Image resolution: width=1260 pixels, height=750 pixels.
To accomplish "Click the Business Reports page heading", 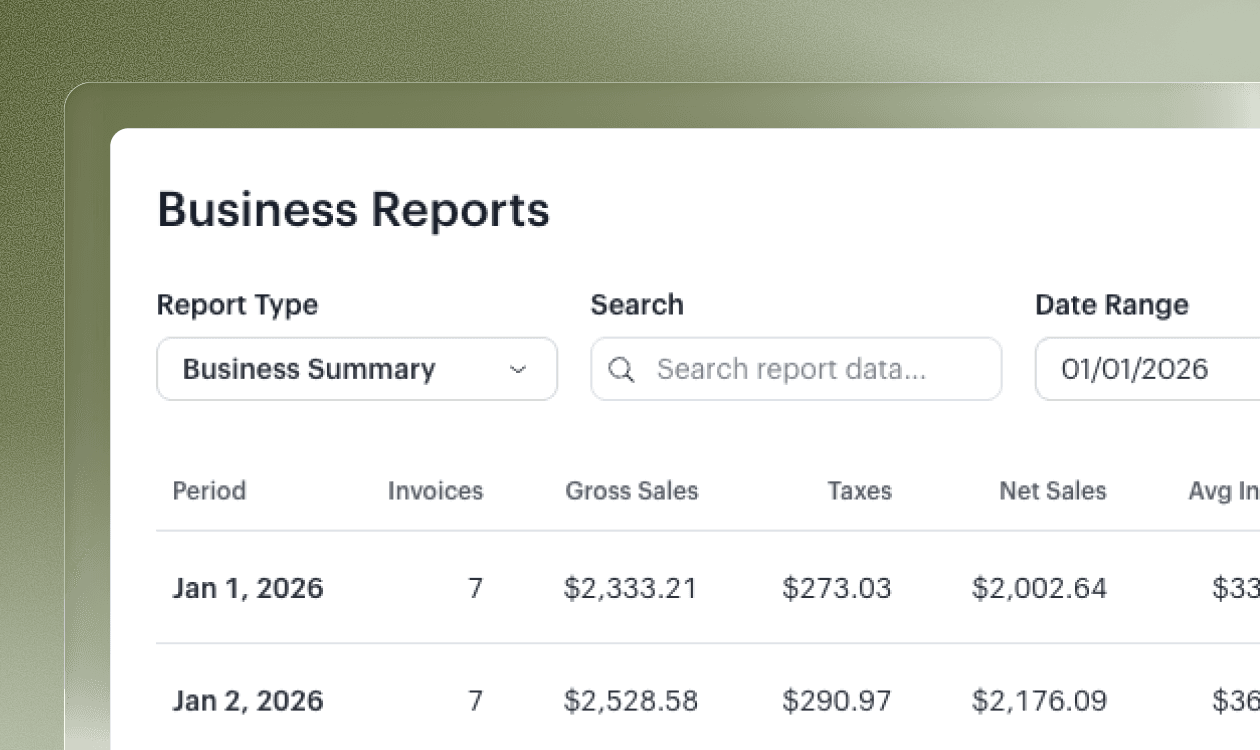I will pyautogui.click(x=354, y=210).
